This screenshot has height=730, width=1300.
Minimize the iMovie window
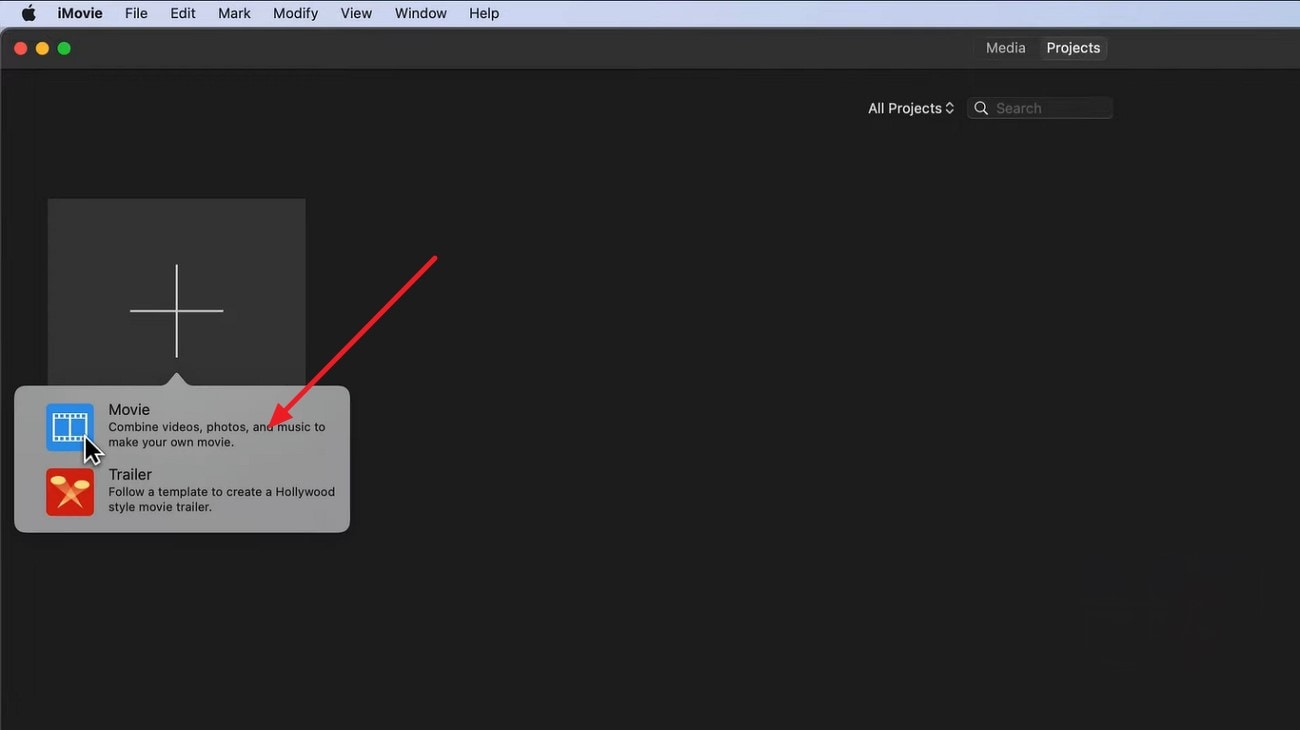(42, 48)
